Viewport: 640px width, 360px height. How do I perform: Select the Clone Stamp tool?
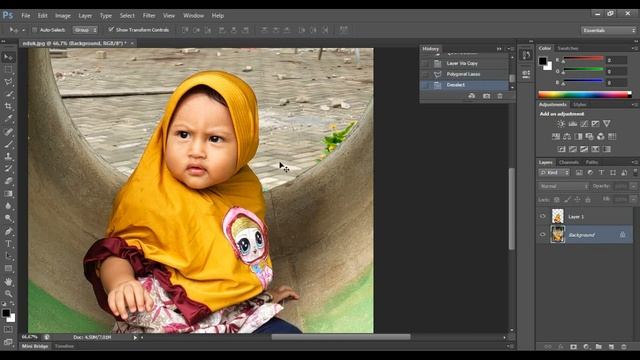(x=8, y=156)
